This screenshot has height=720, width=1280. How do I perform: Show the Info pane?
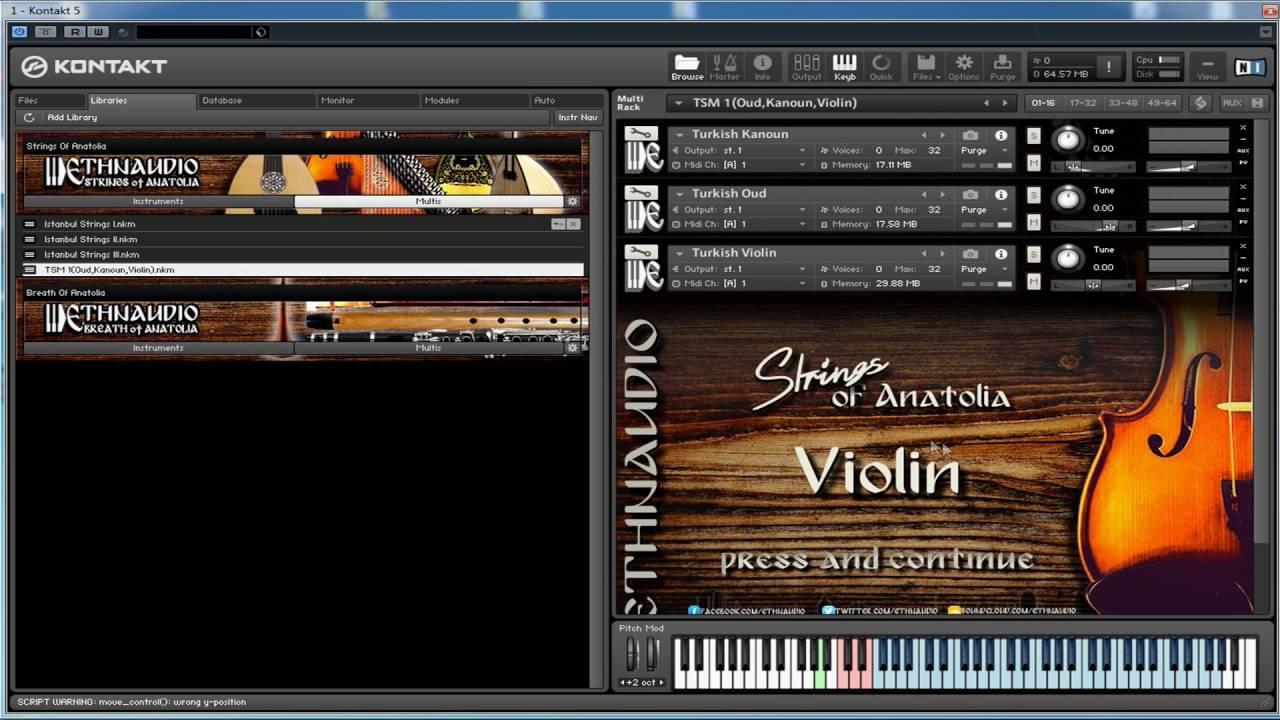click(762, 66)
